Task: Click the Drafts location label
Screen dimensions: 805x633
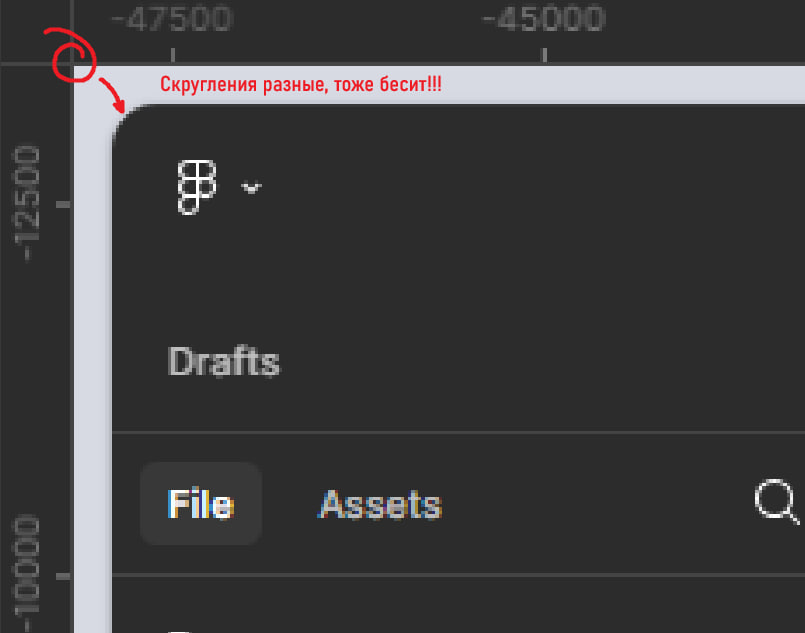Action: [224, 361]
